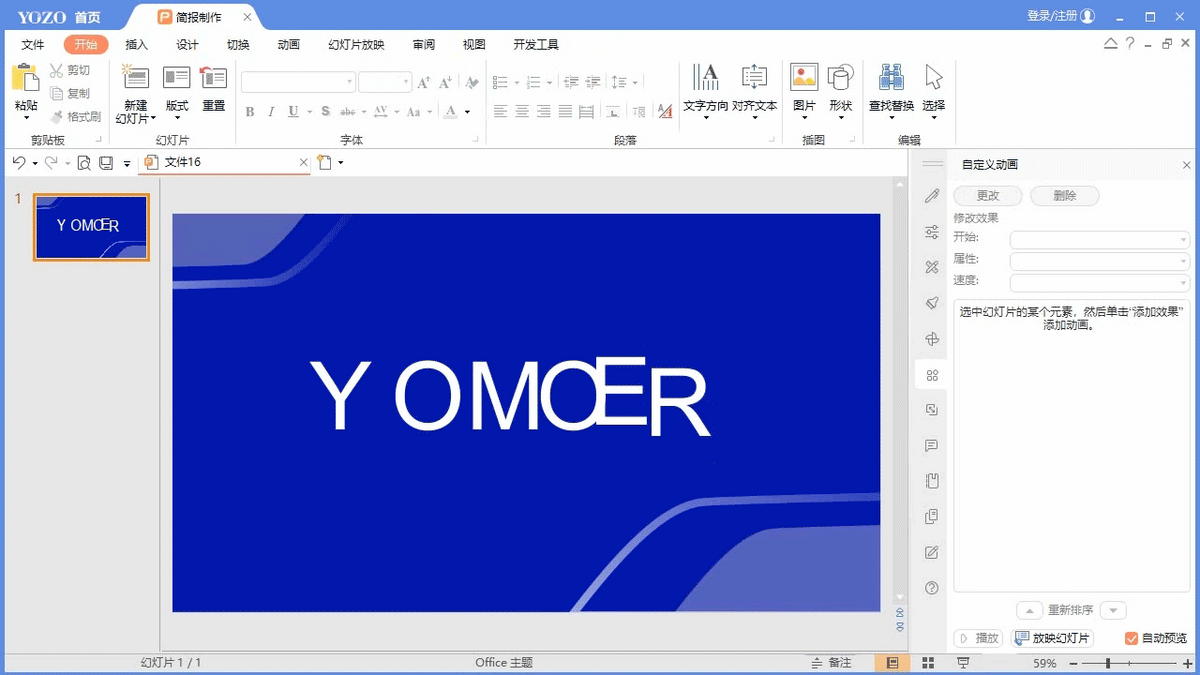The image size is (1200, 675).
Task: Justify text alignment
Action: tap(566, 112)
